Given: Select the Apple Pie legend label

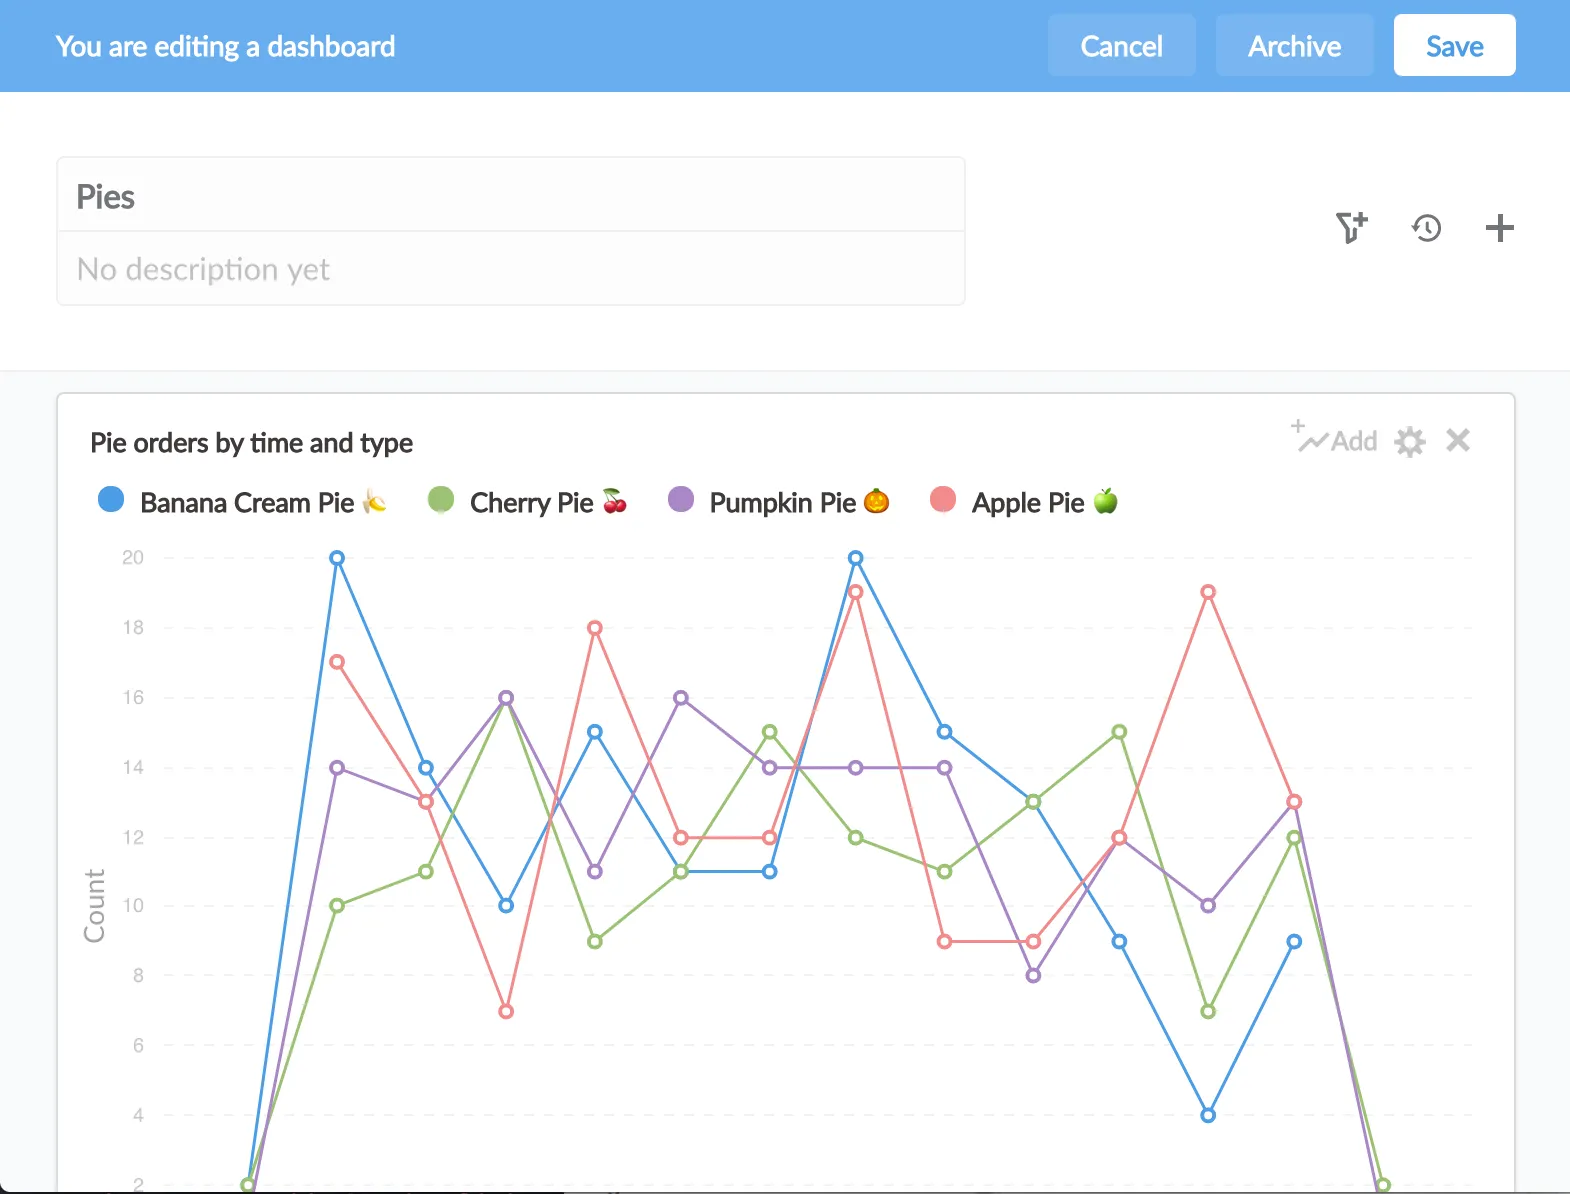Looking at the screenshot, I should click(x=1045, y=502).
